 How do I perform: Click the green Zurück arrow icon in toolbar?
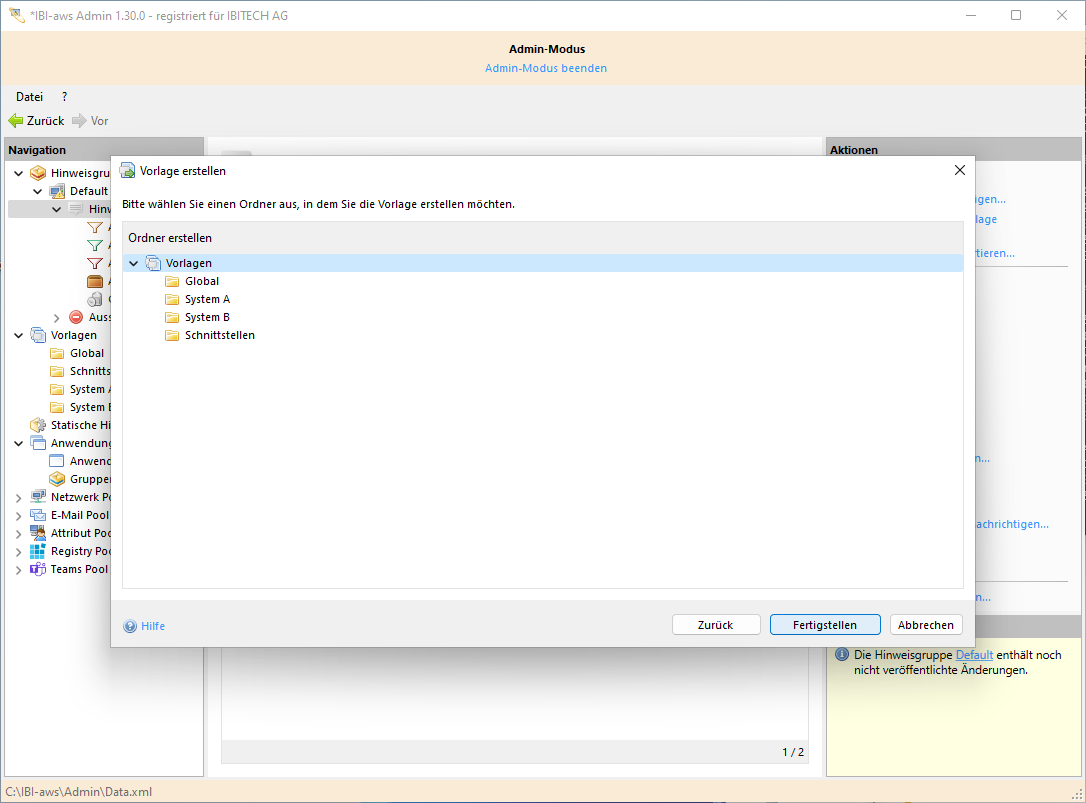tap(16, 121)
